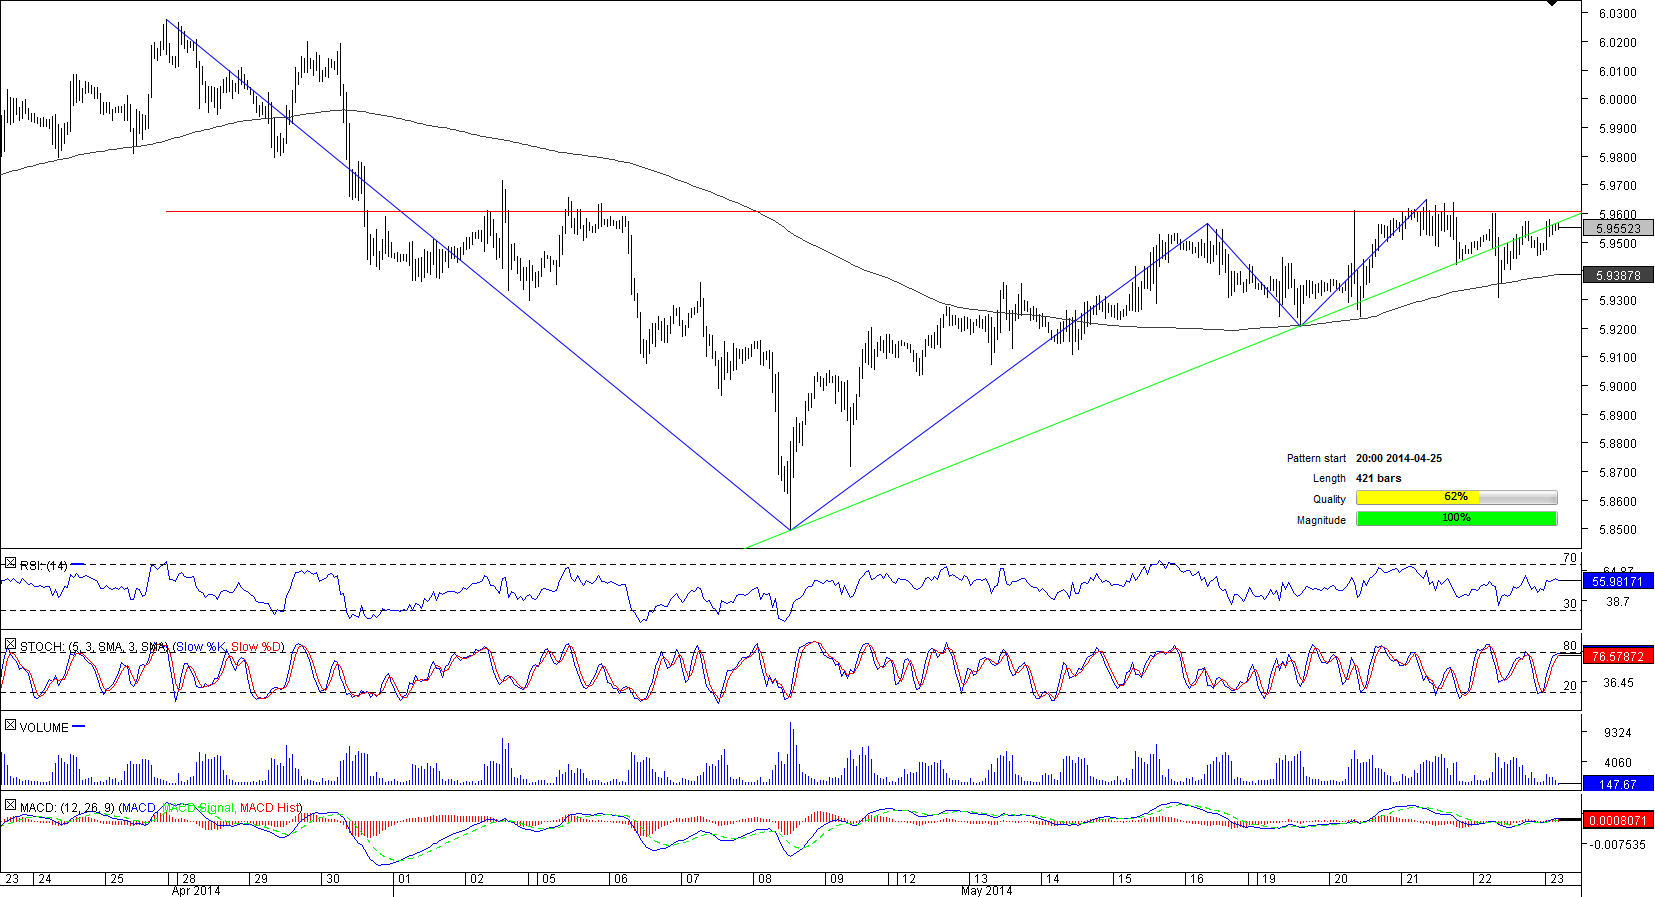This screenshot has height=897, width=1655.
Task: Close the MACD indicator panel box
Action: [10, 806]
